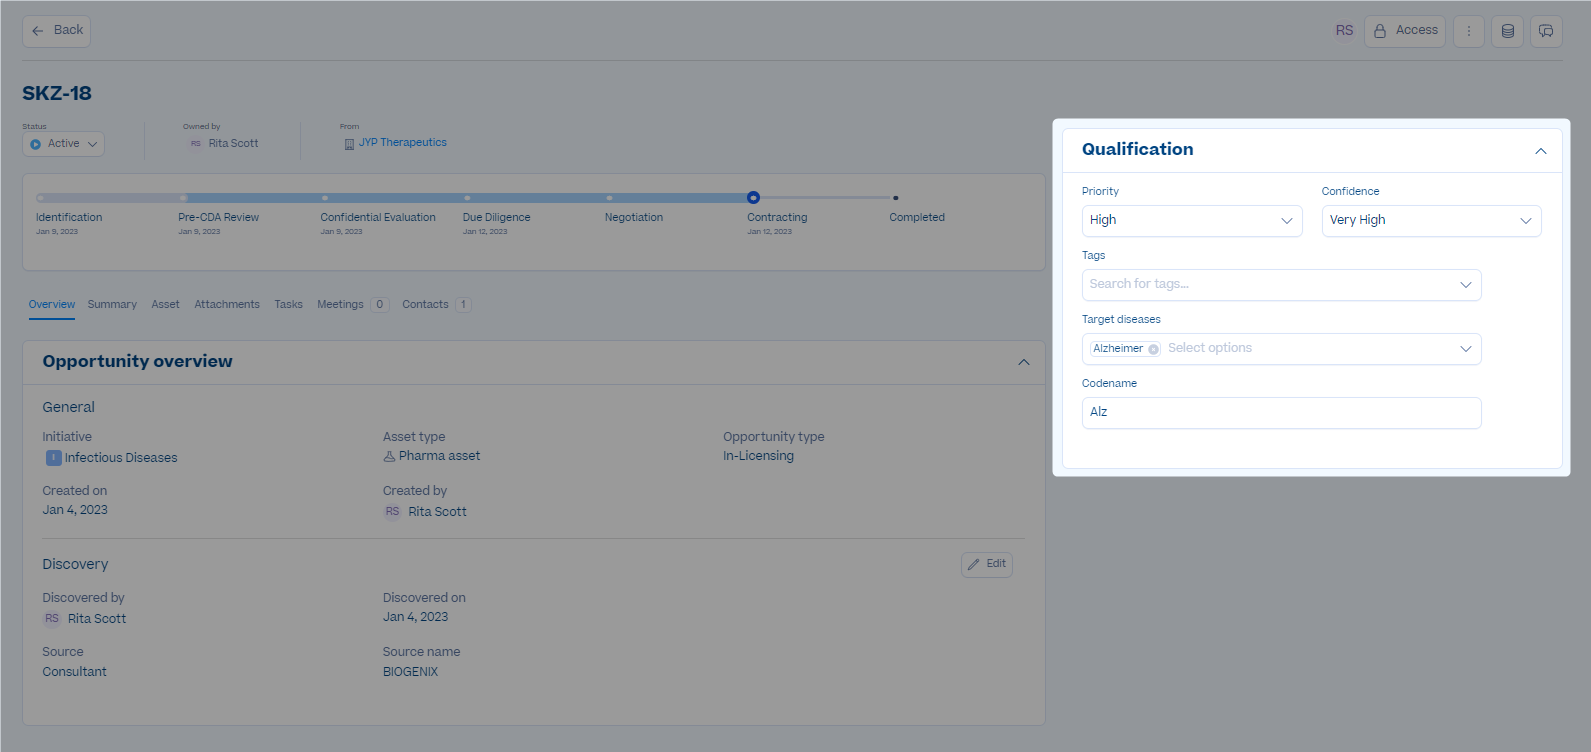Viewport: 1591px width, 752px height.
Task: Click Rita Scott avatar under Discovered by
Action: [x=52, y=619]
